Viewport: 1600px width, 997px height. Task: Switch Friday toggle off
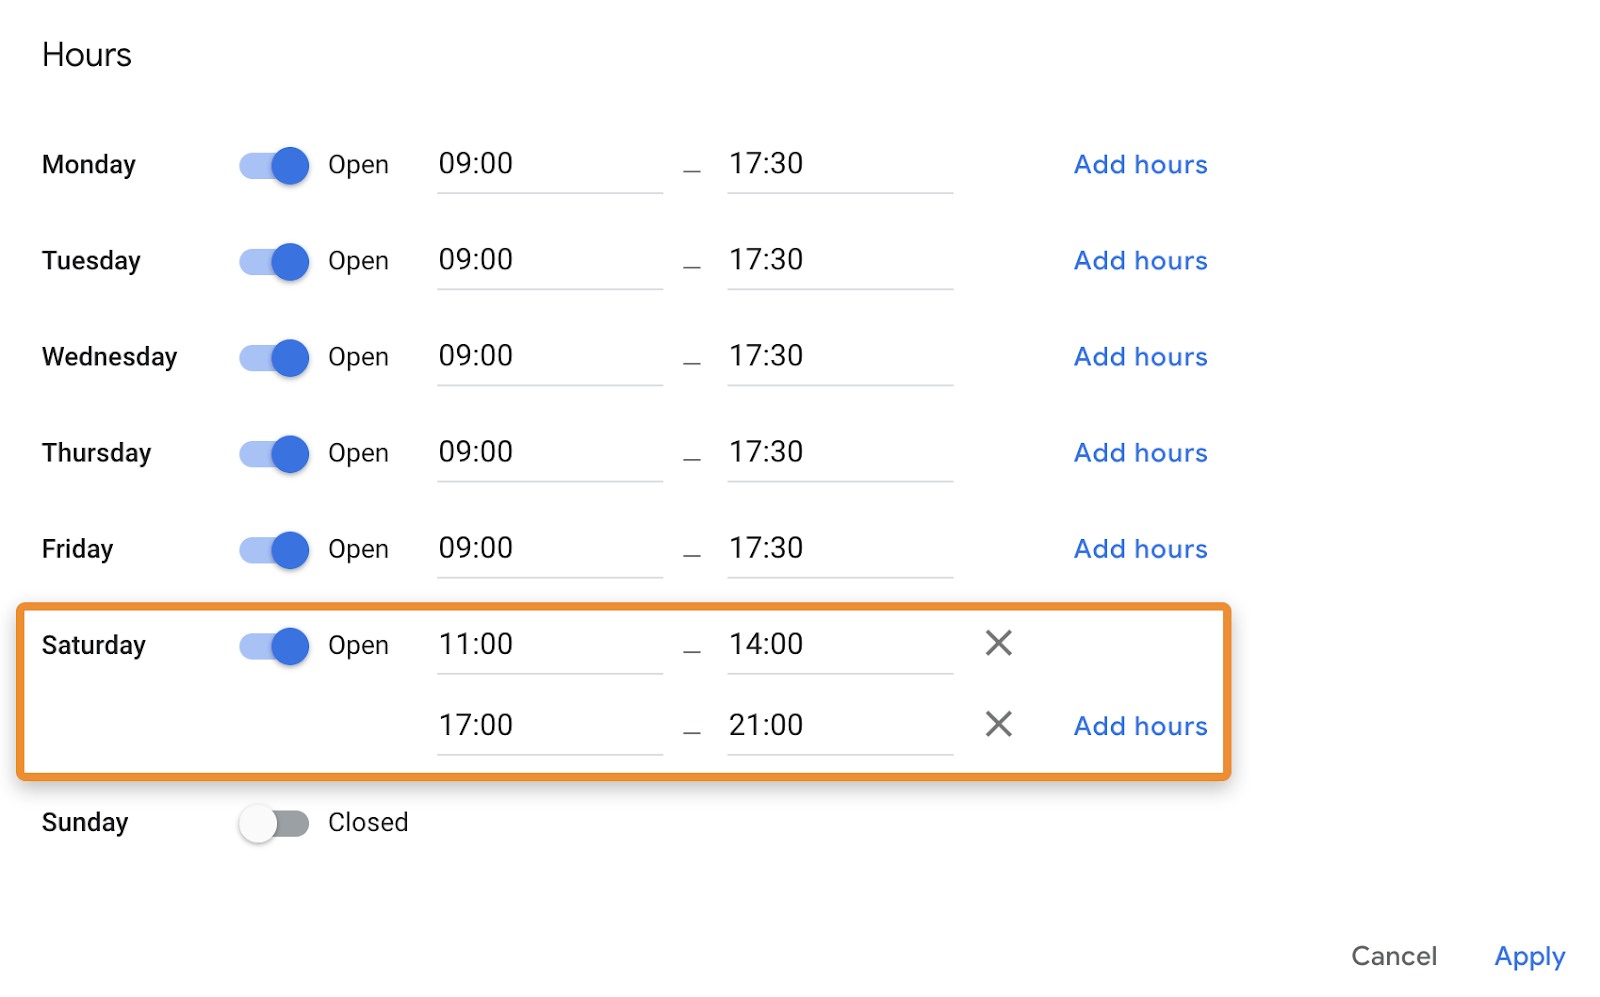tap(274, 550)
